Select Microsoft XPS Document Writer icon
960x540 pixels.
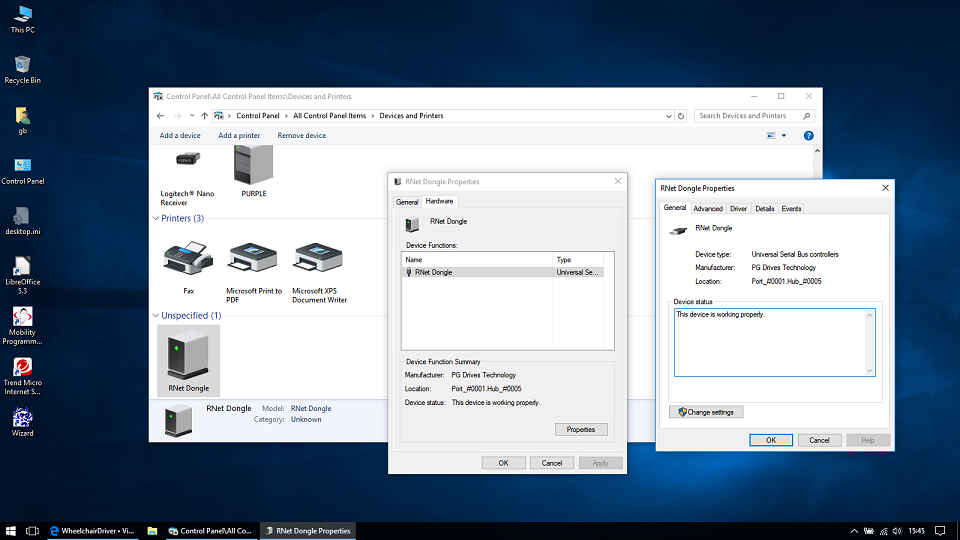pos(318,260)
